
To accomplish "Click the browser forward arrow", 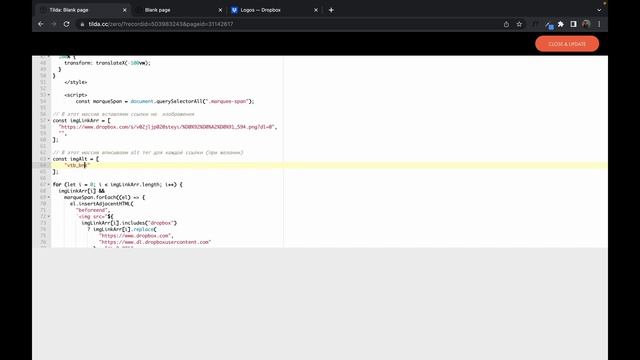I will click(53, 24).
